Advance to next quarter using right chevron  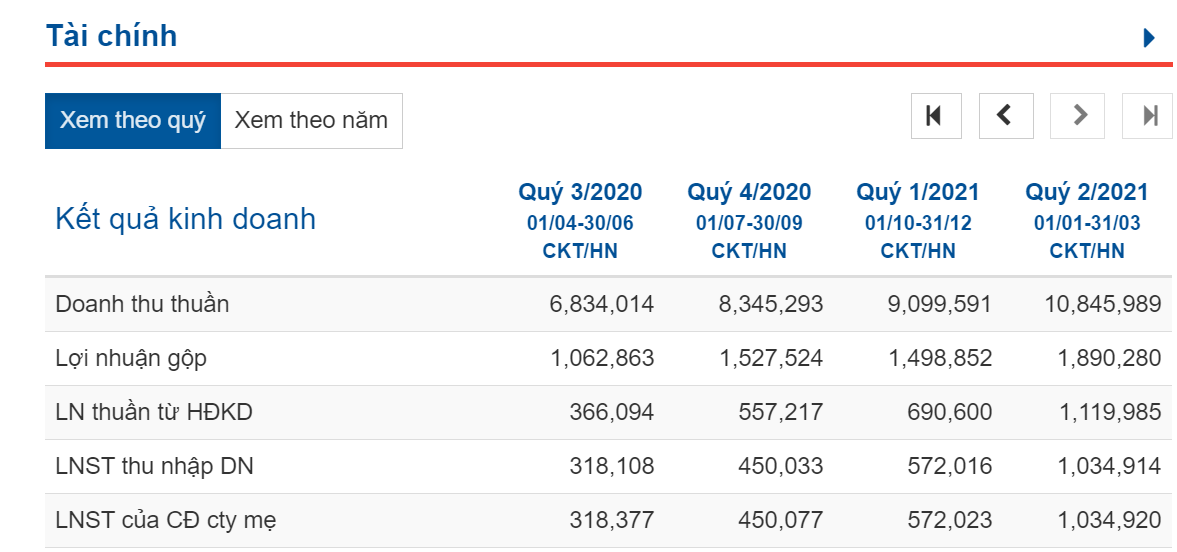(x=1079, y=116)
